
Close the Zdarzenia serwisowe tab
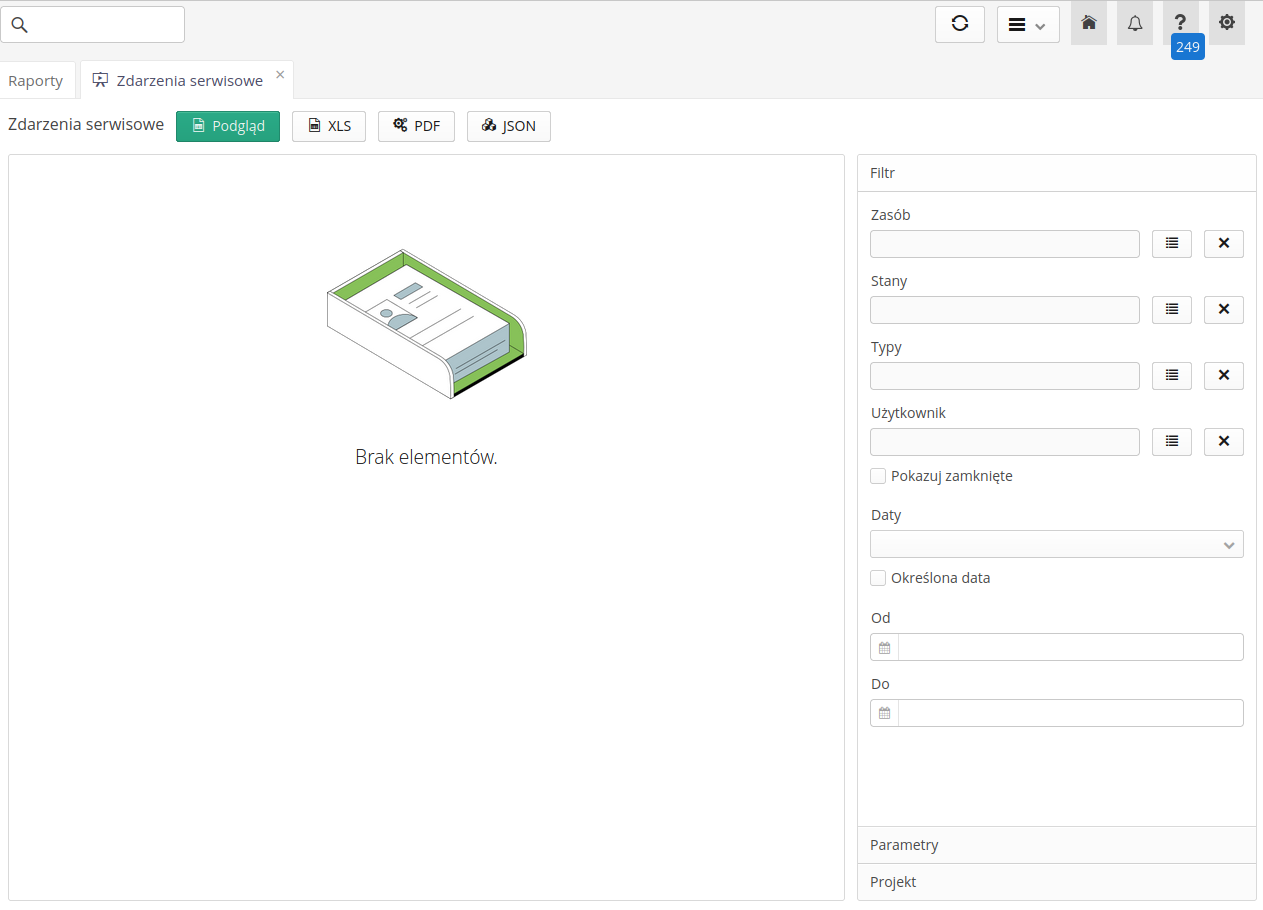click(x=280, y=75)
